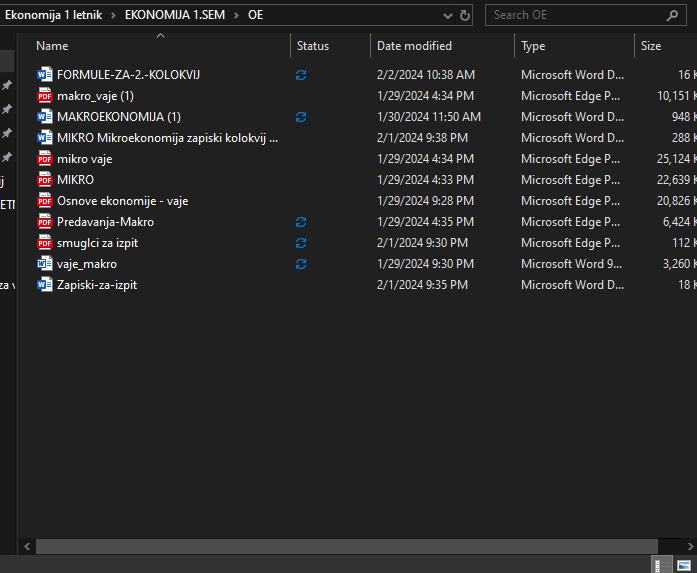Switch to large thumbnails view layout

pos(684,565)
